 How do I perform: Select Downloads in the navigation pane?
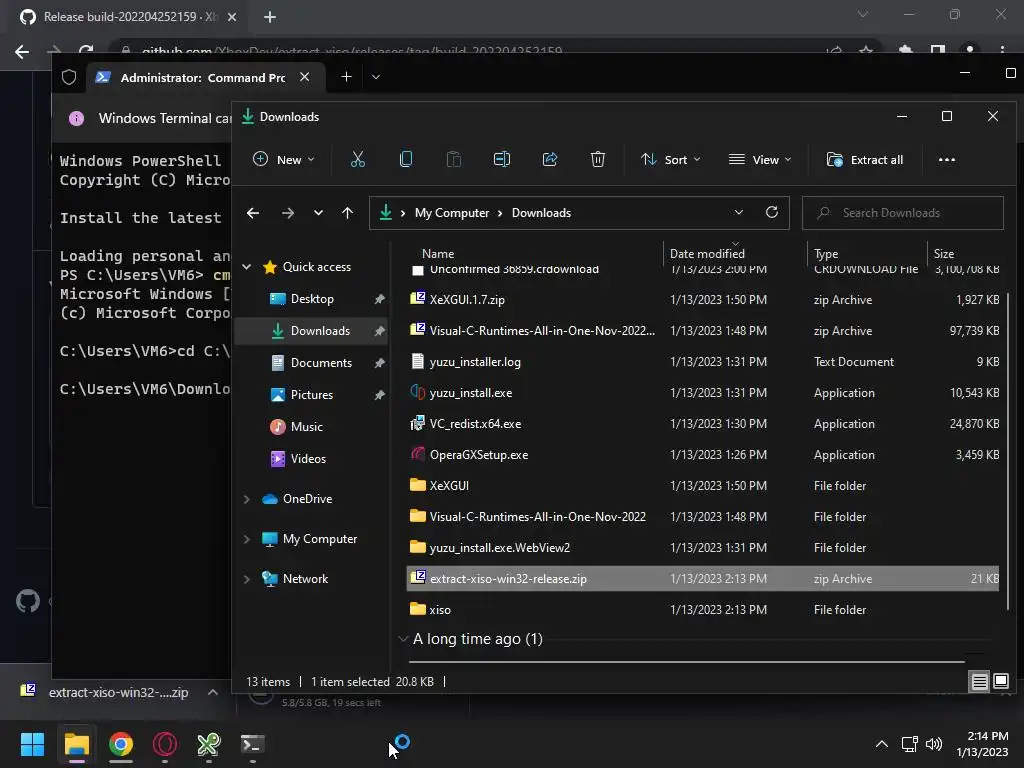[311, 330]
